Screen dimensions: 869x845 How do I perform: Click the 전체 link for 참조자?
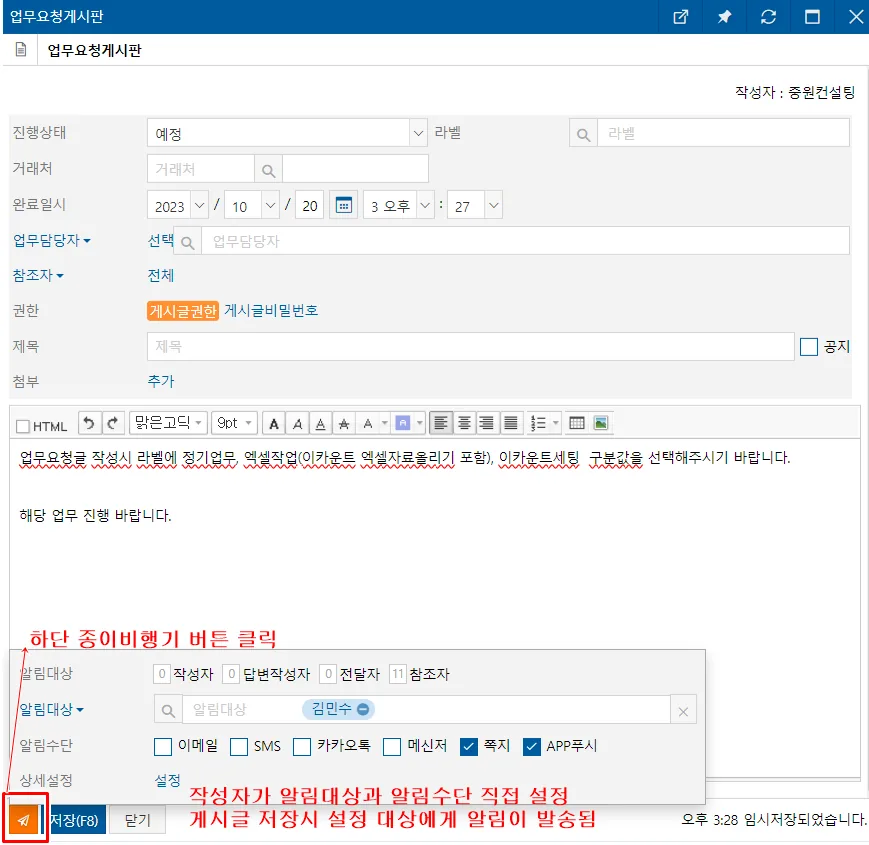[x=161, y=275]
